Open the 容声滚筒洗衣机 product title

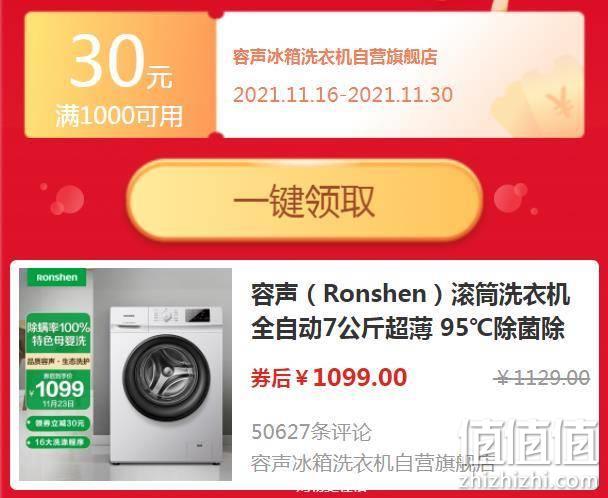click(x=410, y=311)
